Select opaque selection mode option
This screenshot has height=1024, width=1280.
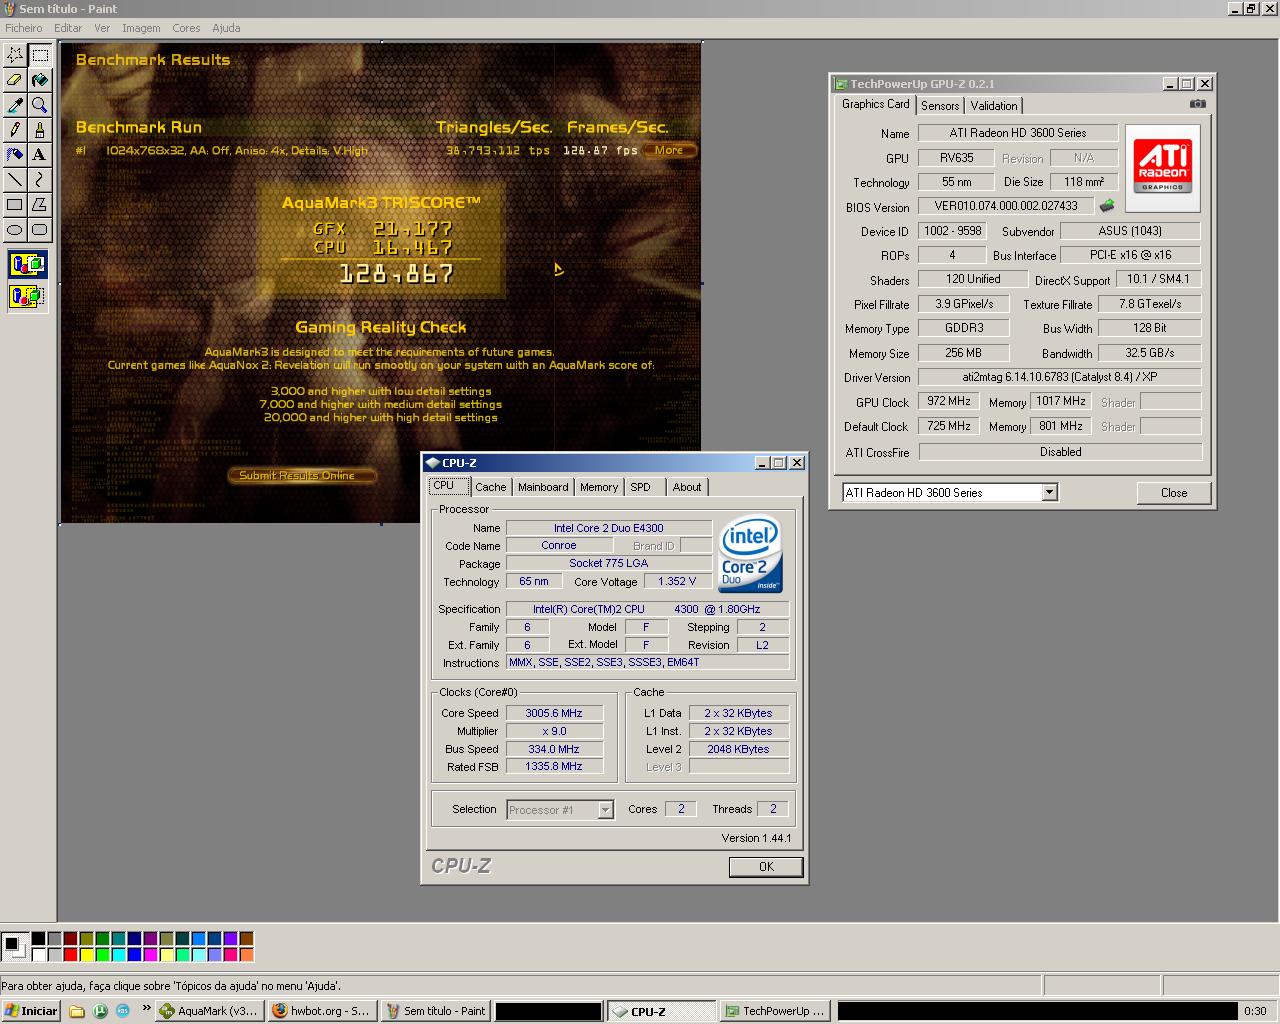click(27, 265)
